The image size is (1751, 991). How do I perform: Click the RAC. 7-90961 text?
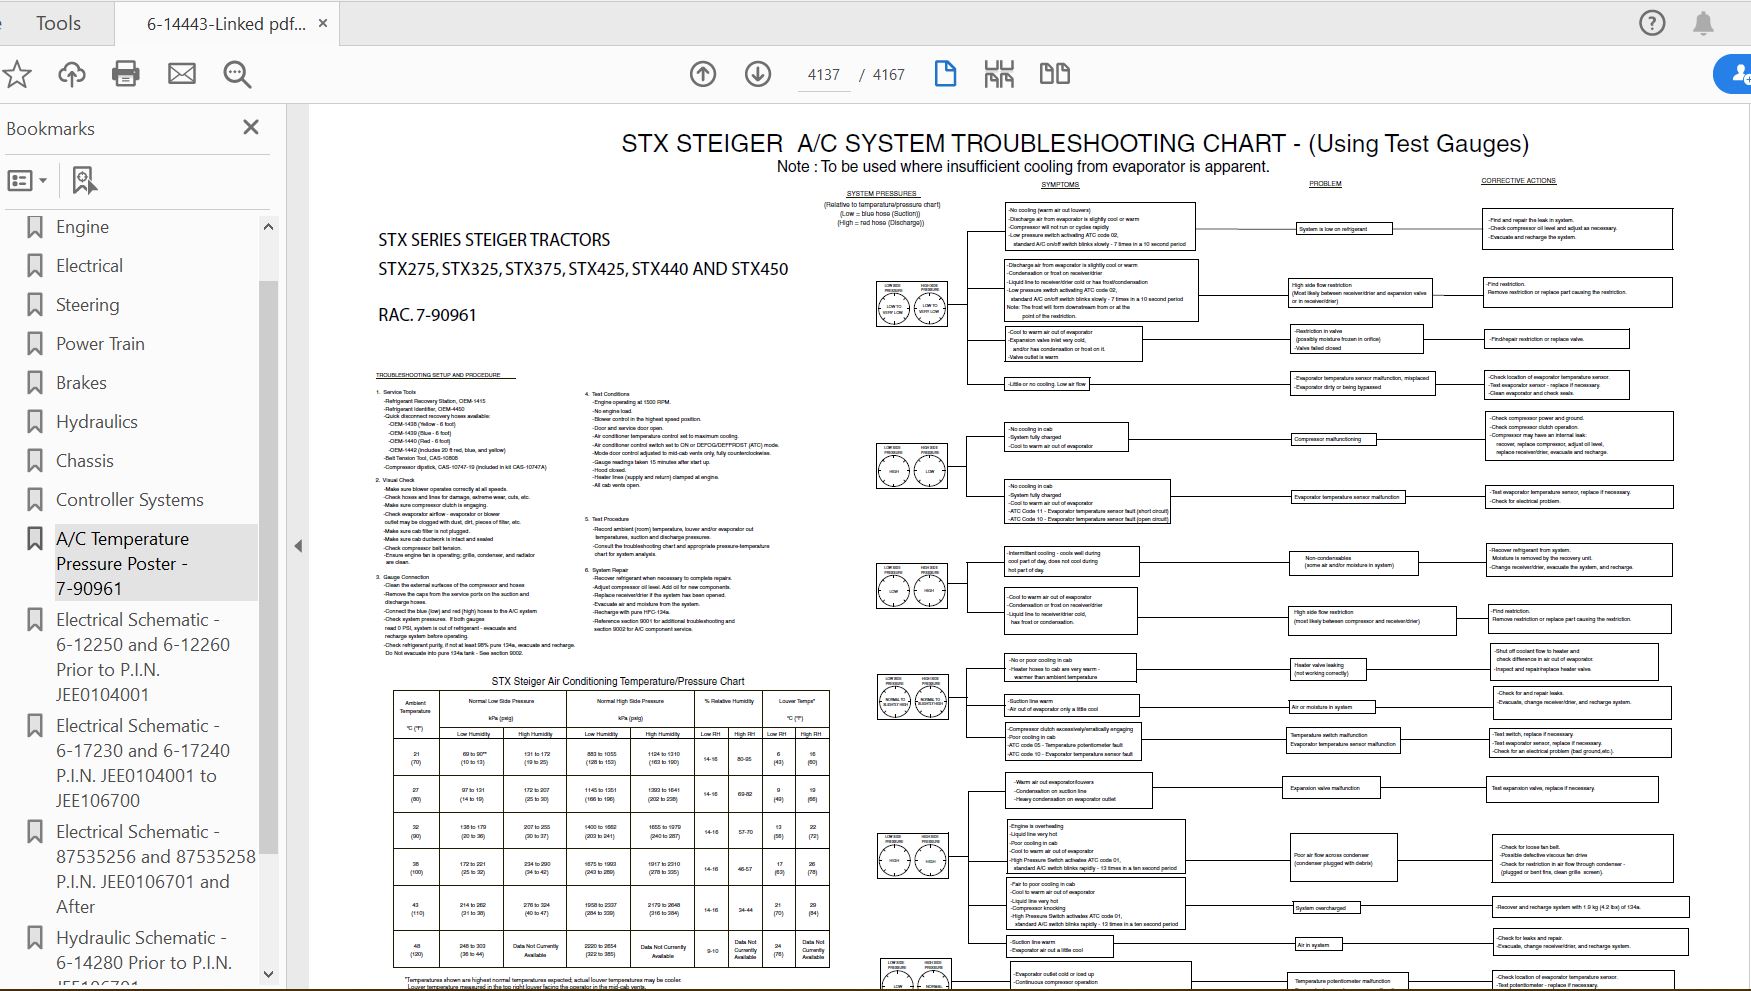427,315
